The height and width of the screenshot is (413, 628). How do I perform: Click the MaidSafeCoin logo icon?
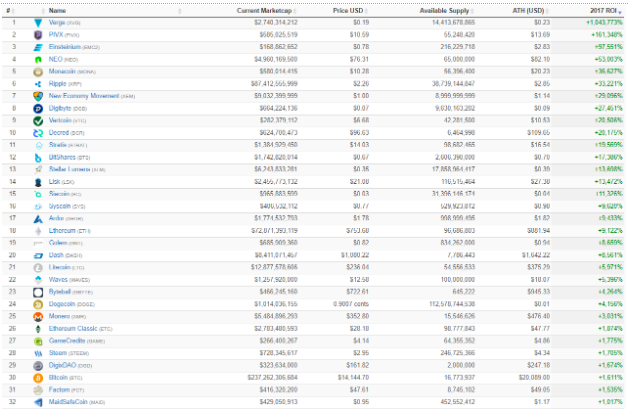tap(38, 403)
